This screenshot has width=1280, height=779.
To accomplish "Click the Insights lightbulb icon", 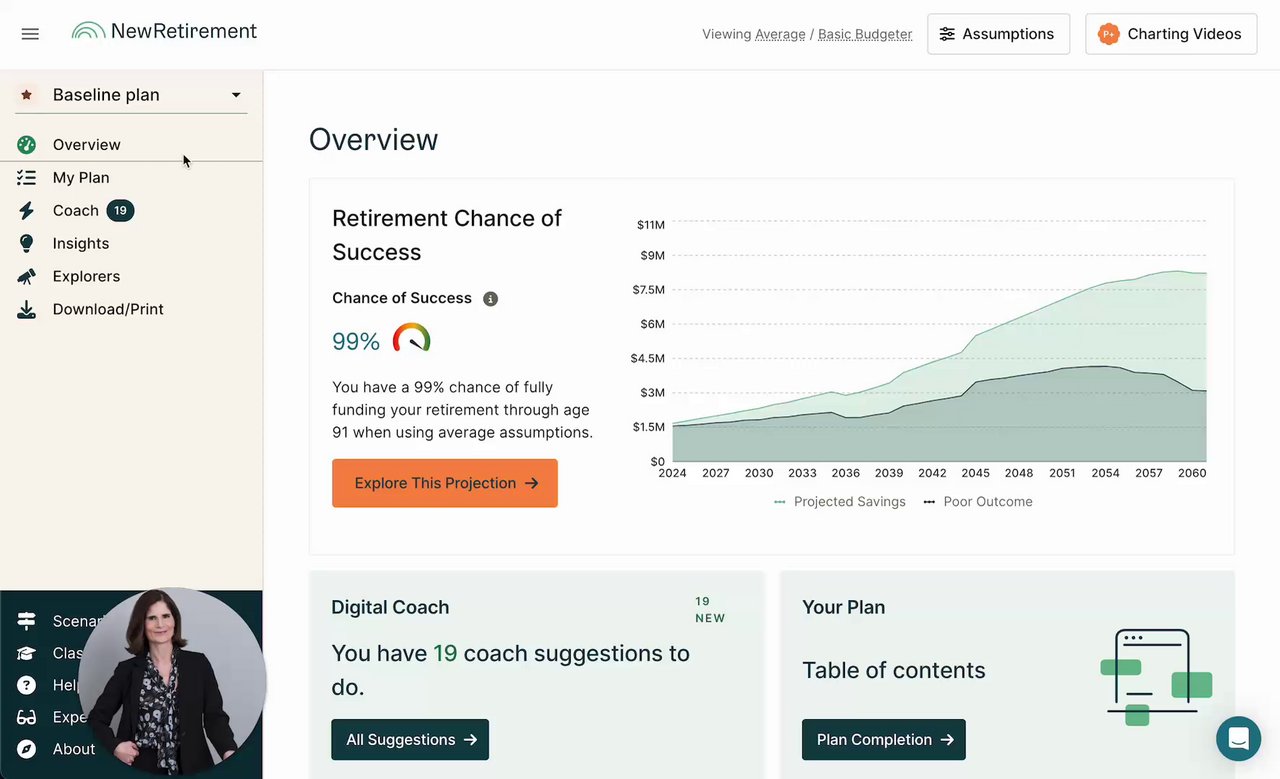I will tap(27, 244).
